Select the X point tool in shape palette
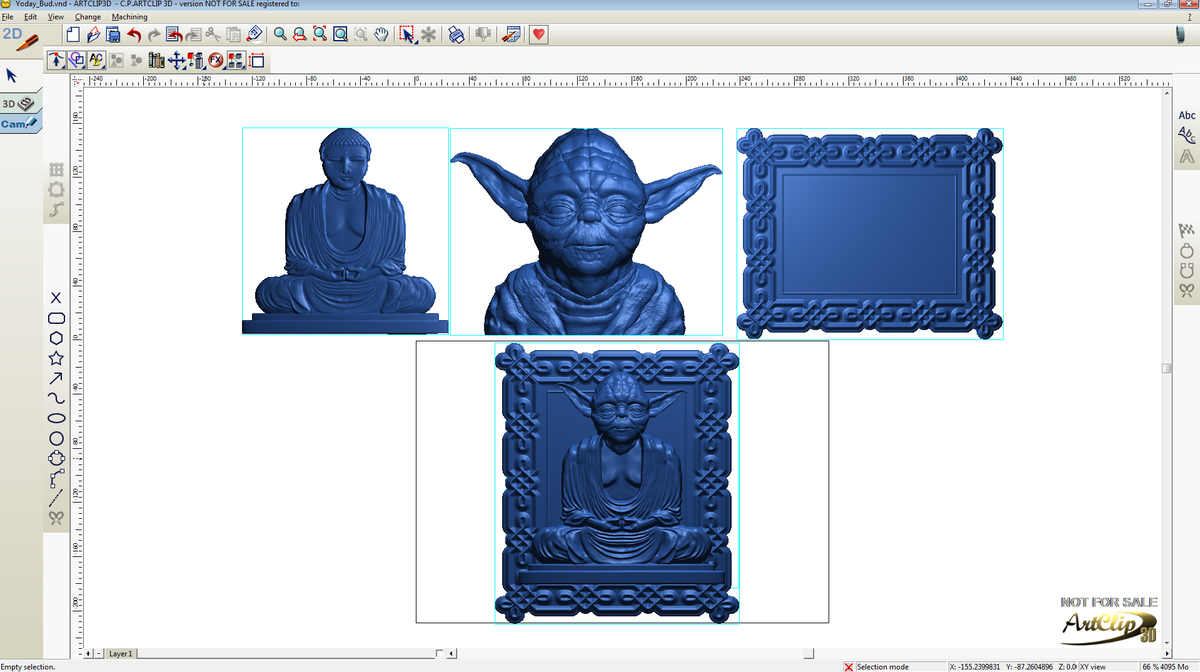The width and height of the screenshot is (1200, 672). [56, 298]
